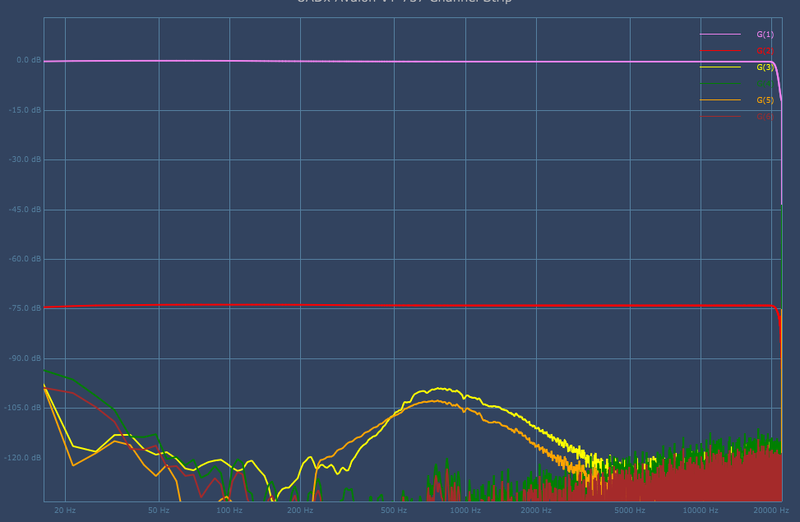Click the 1000 Hz frequency label
The image size is (800, 522).
pos(465,510)
